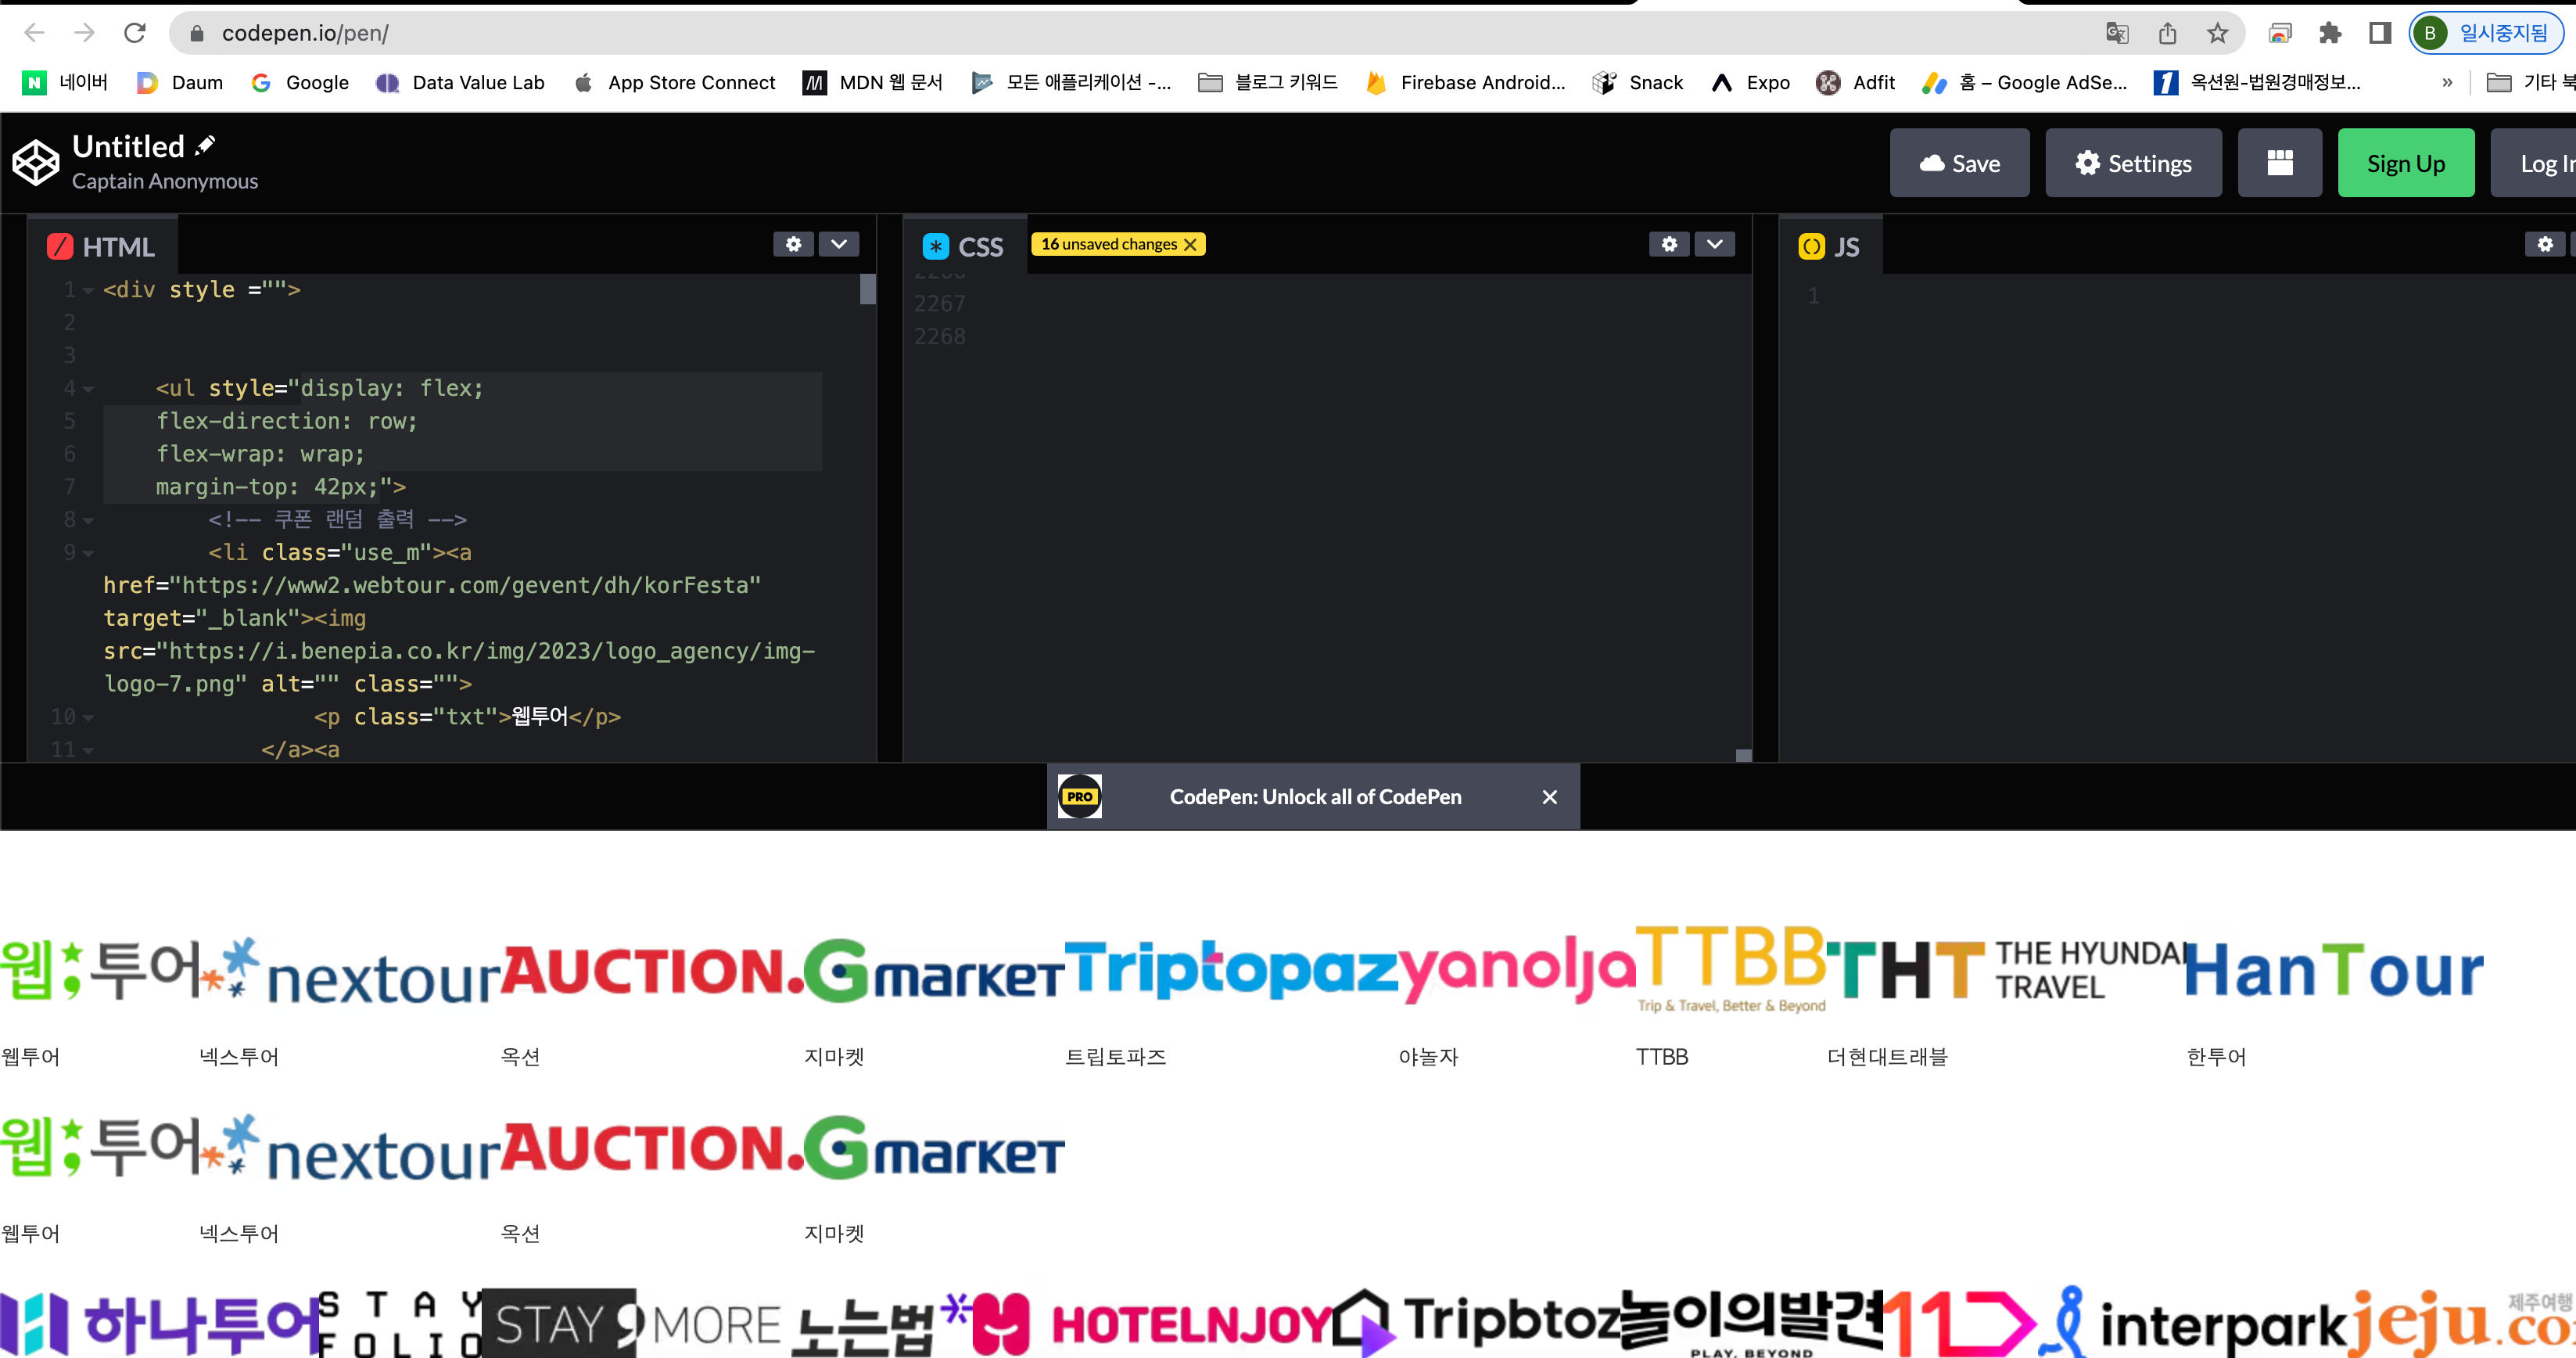Expand the HTML editor dropdown chevron
Screen dimensions: 2576x1358
[x=838, y=244]
